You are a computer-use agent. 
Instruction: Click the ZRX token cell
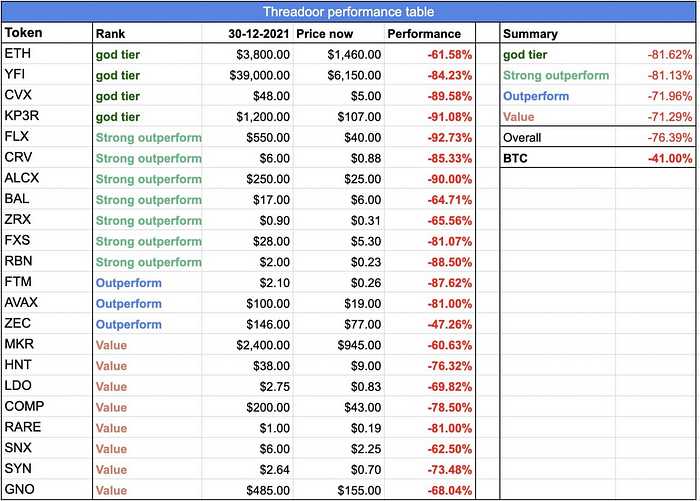point(47,220)
